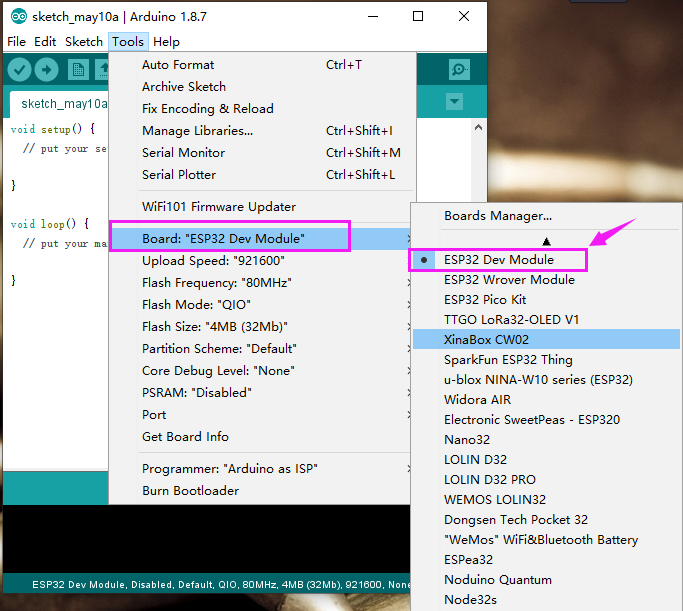
Task: Switch to sketch_may10a tab
Action: pos(64,104)
